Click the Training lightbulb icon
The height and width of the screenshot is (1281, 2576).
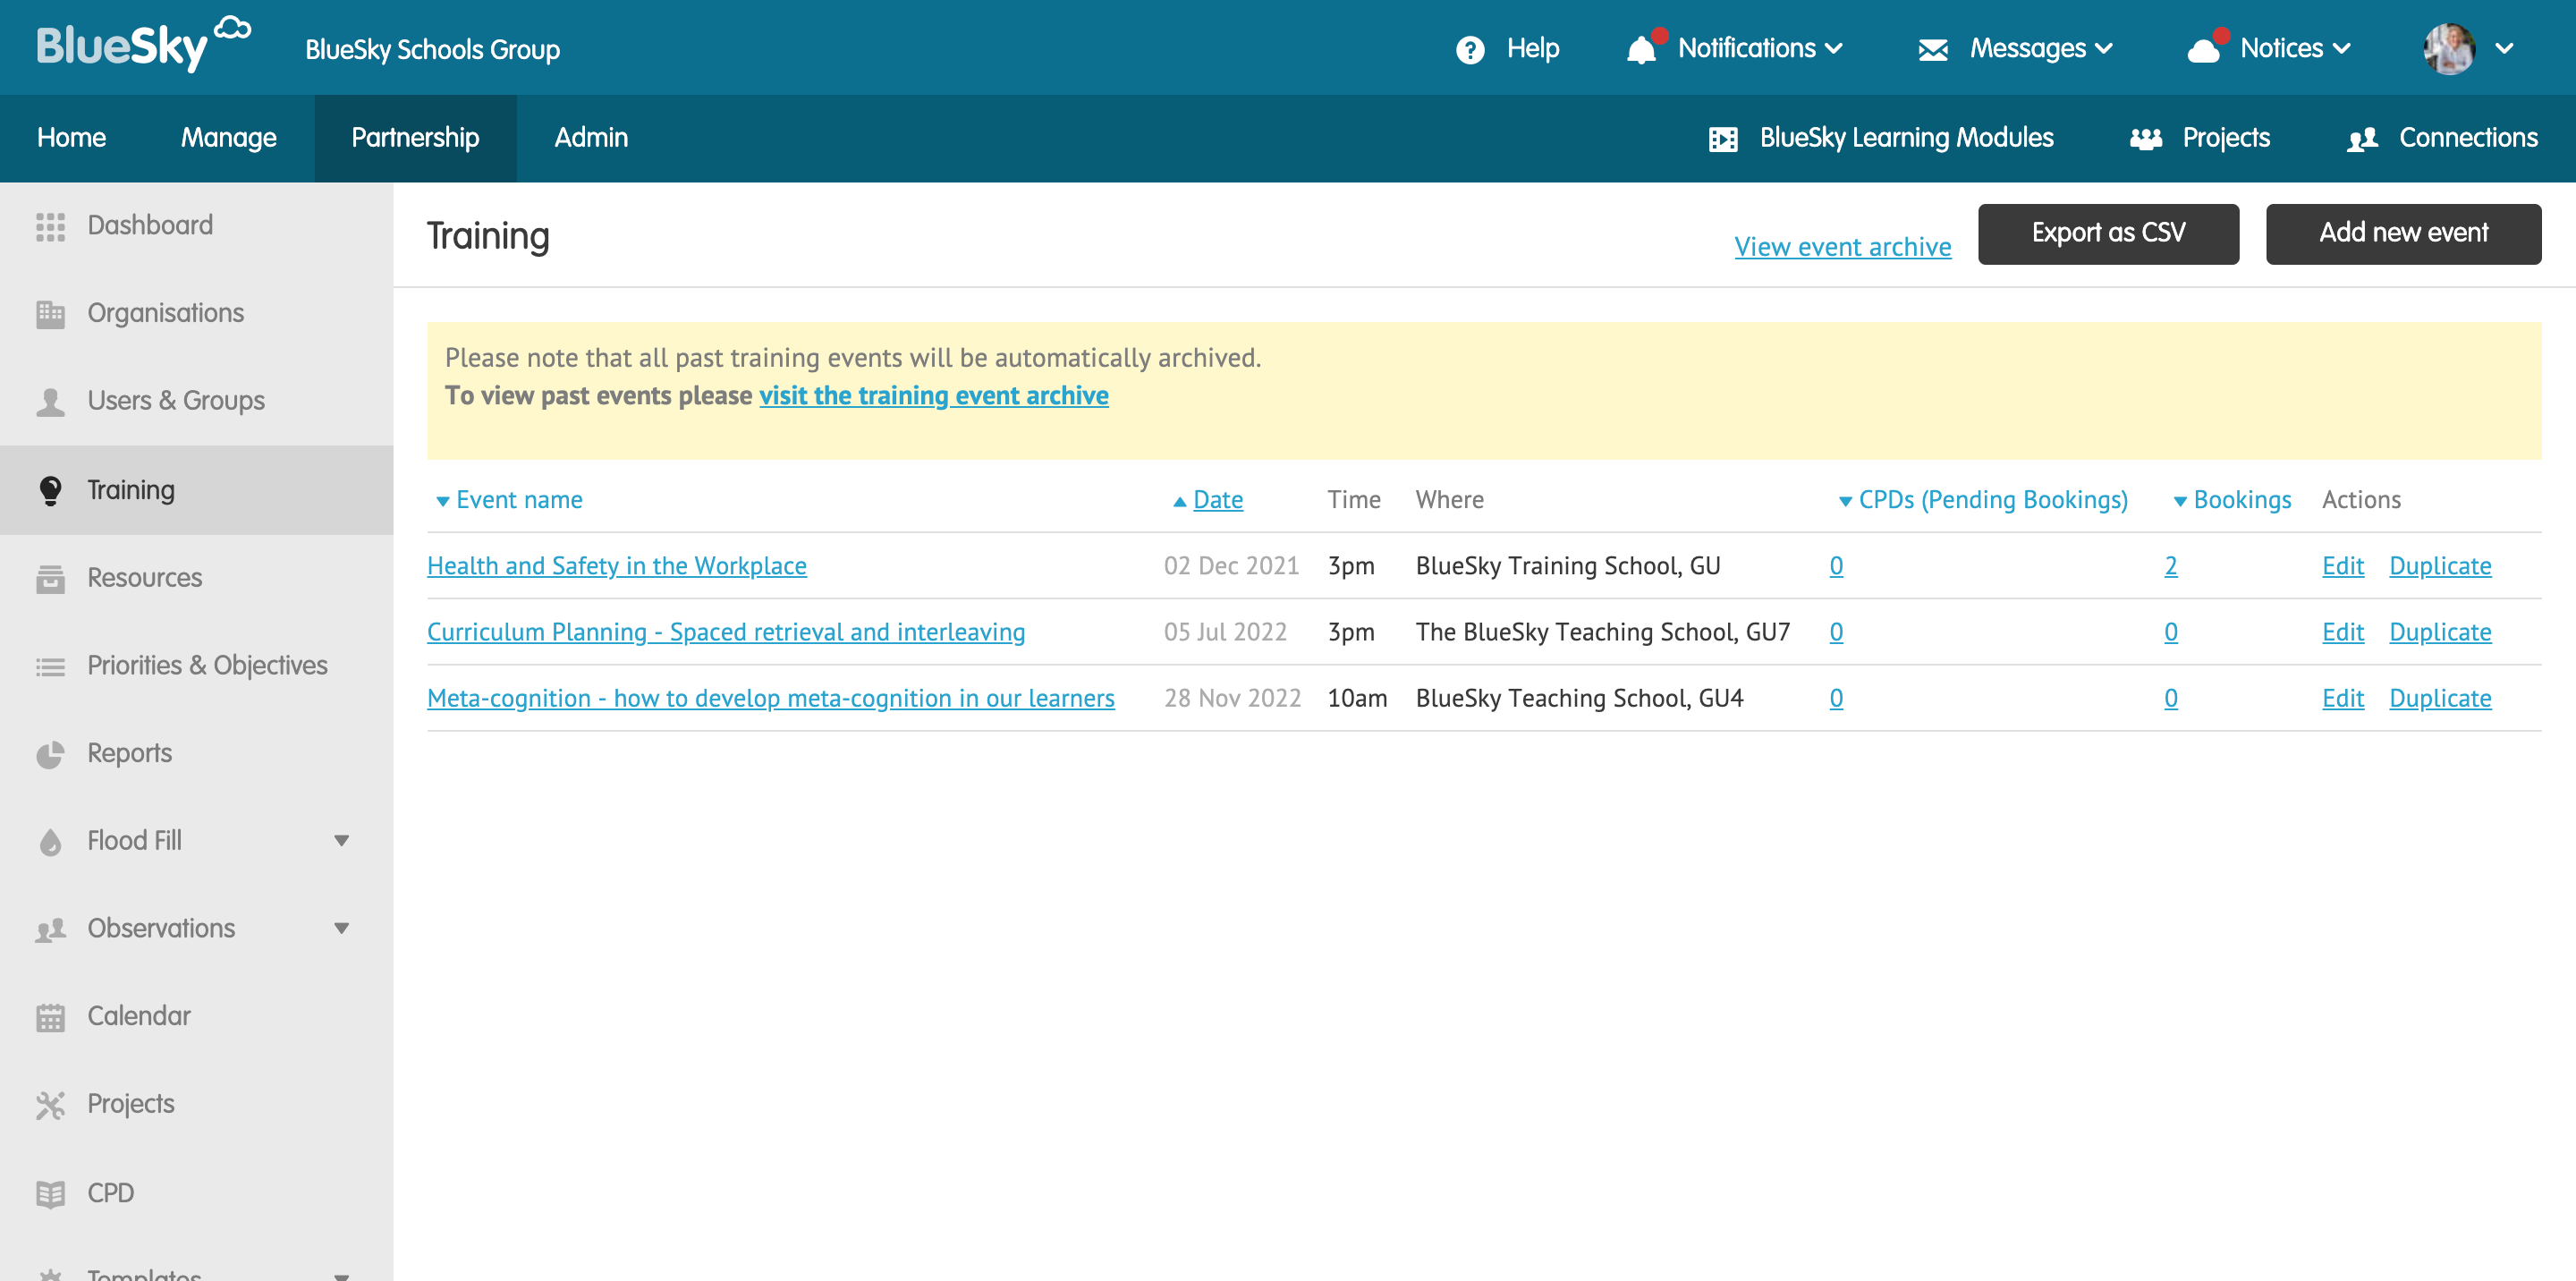pyautogui.click(x=50, y=490)
